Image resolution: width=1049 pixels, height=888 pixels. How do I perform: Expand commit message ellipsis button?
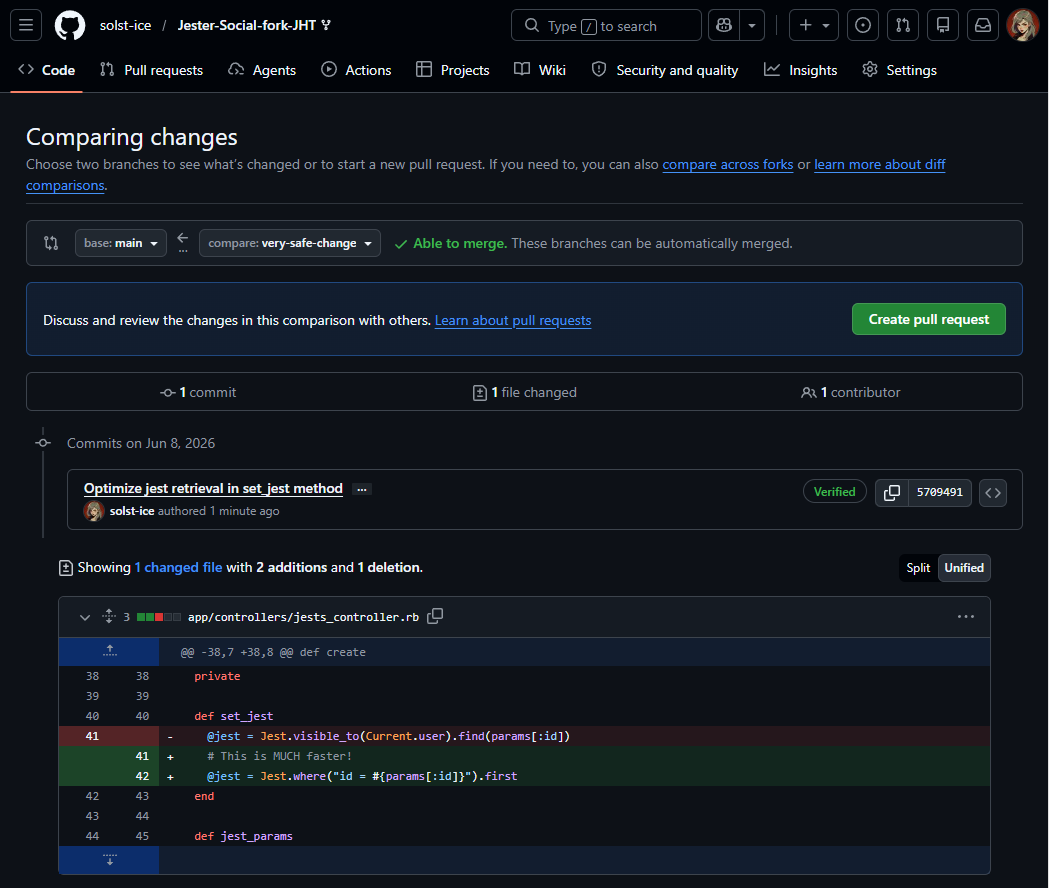tap(362, 489)
